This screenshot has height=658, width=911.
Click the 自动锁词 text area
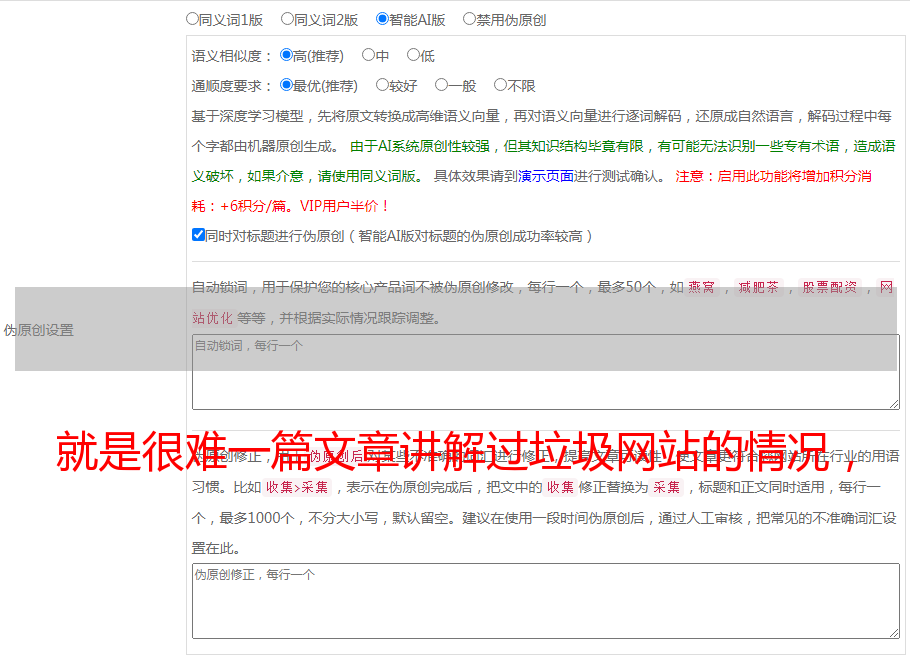coord(545,372)
